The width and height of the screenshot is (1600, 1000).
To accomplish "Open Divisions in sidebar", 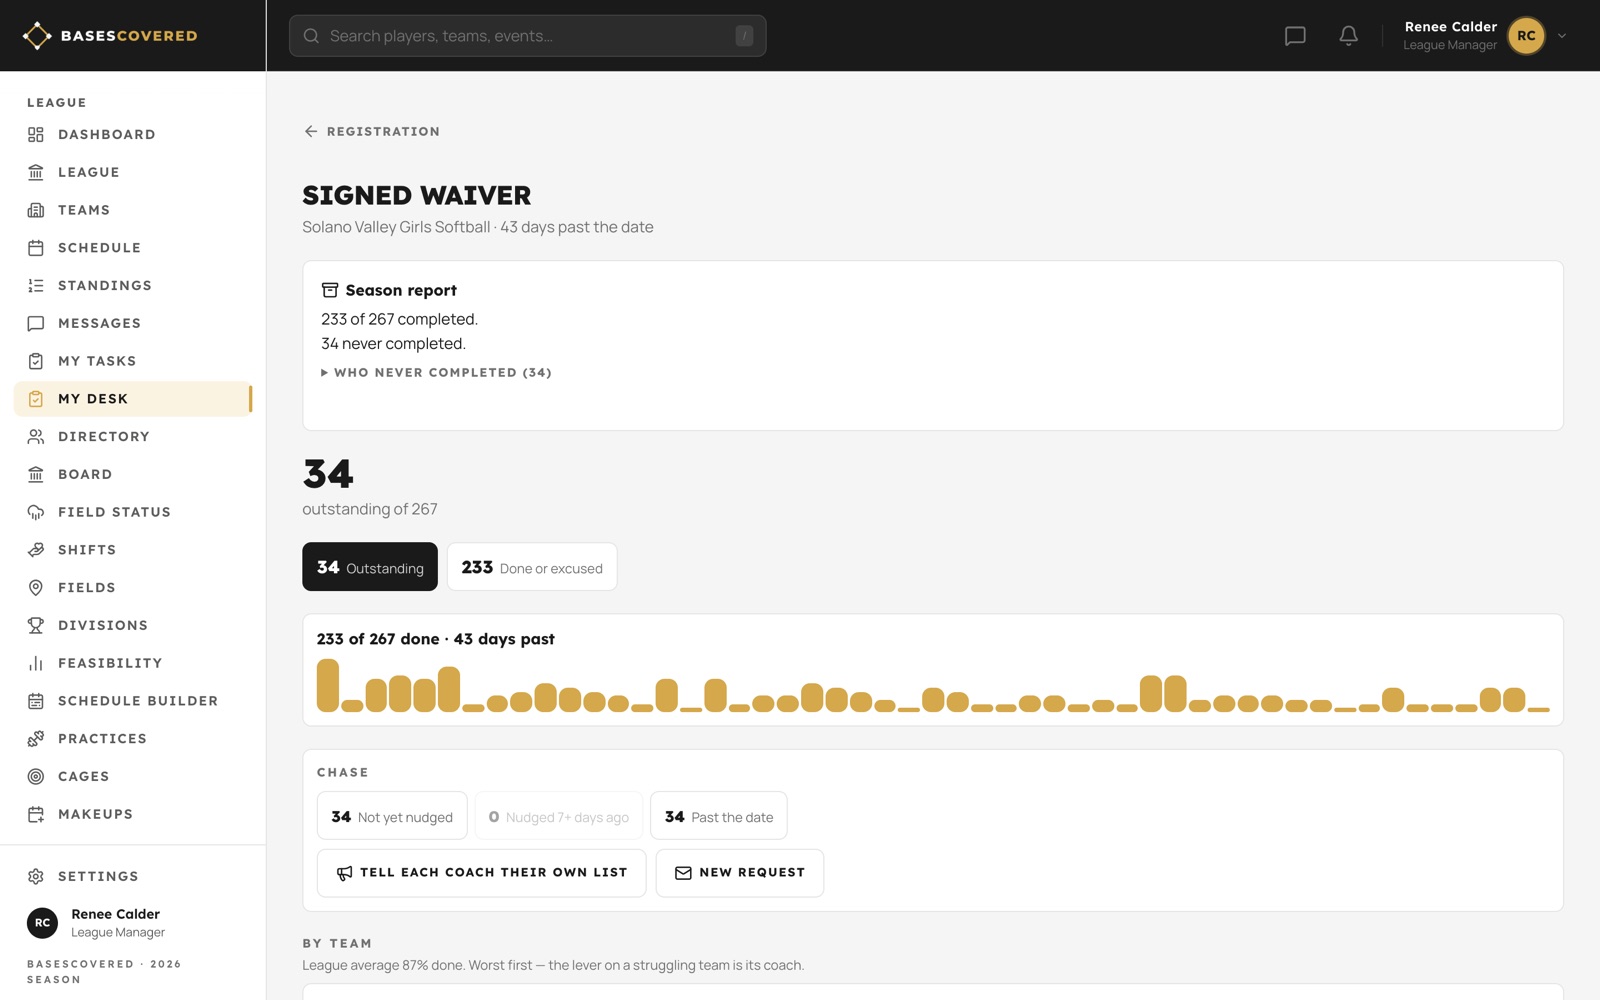I will [133, 626].
